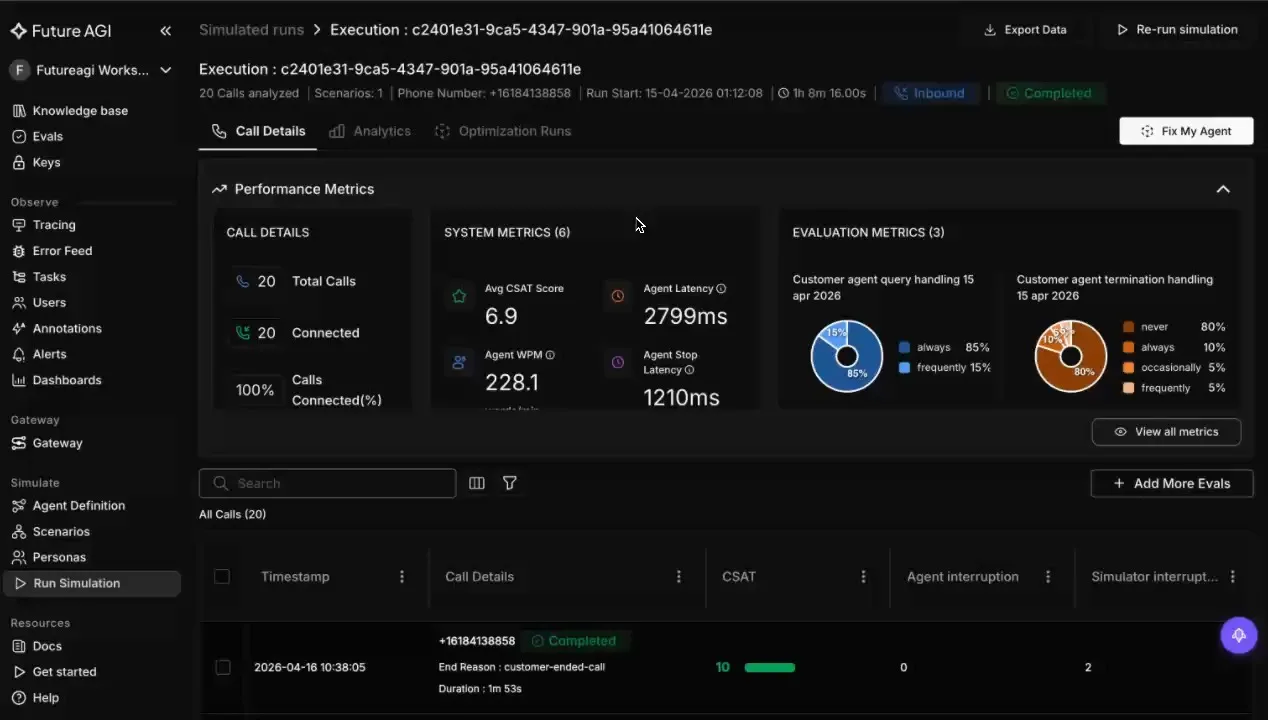
Task: Click the Alerts bell icon
Action: tap(18, 355)
